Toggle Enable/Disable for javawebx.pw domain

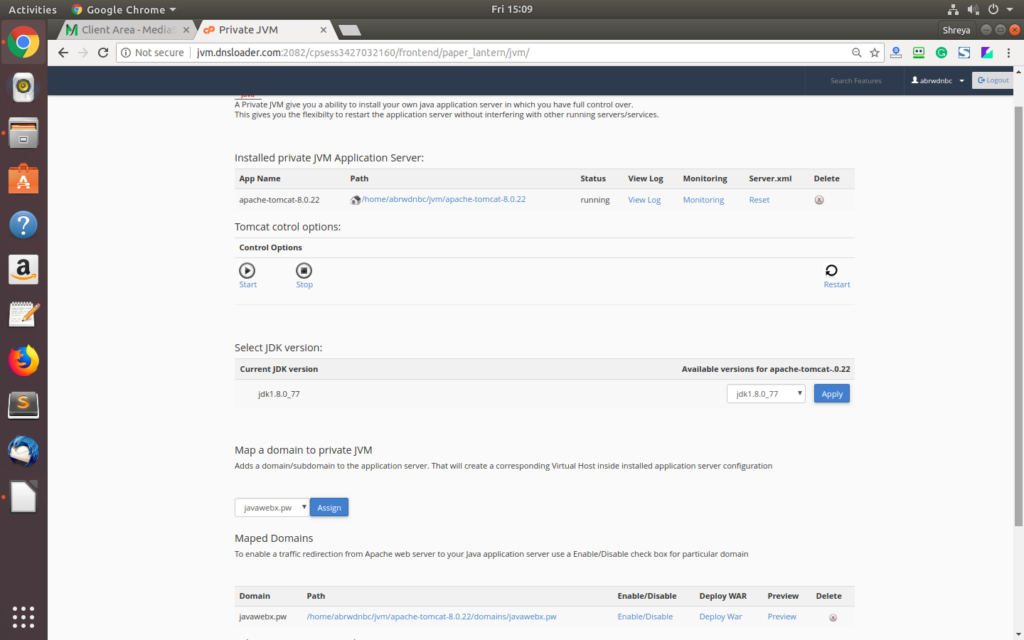pos(645,617)
